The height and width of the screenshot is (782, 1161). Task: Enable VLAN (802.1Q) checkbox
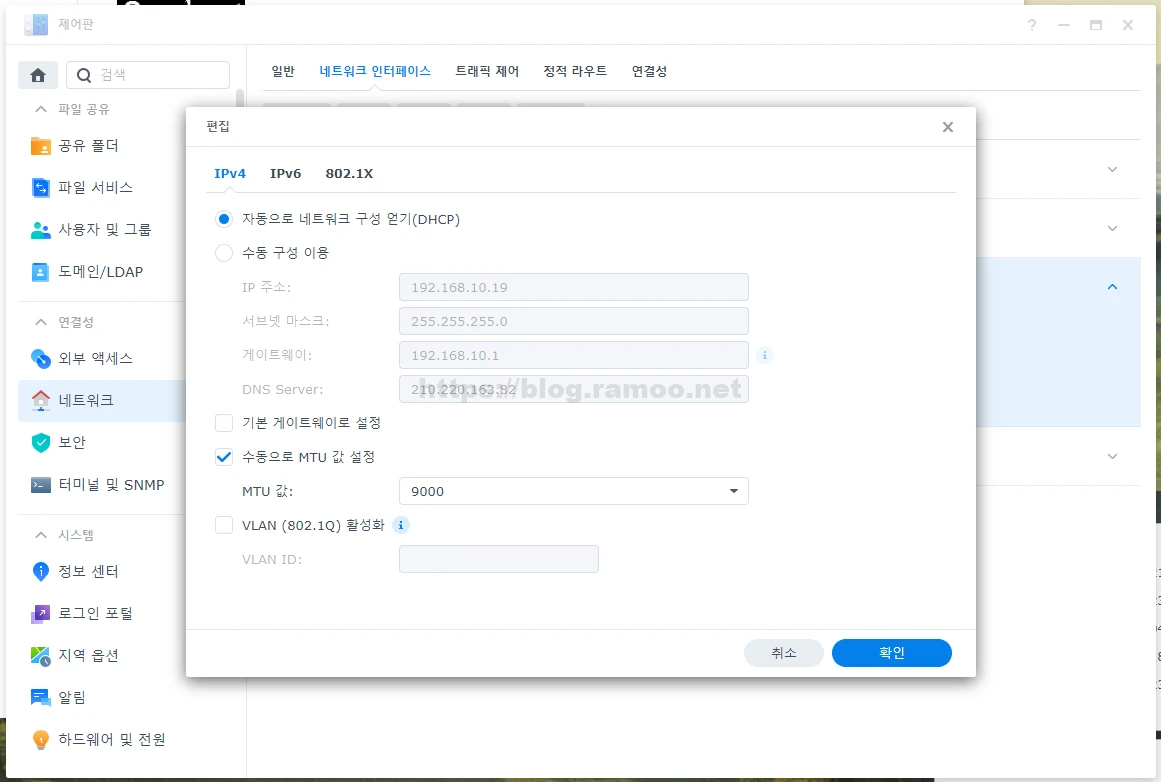tap(224, 525)
